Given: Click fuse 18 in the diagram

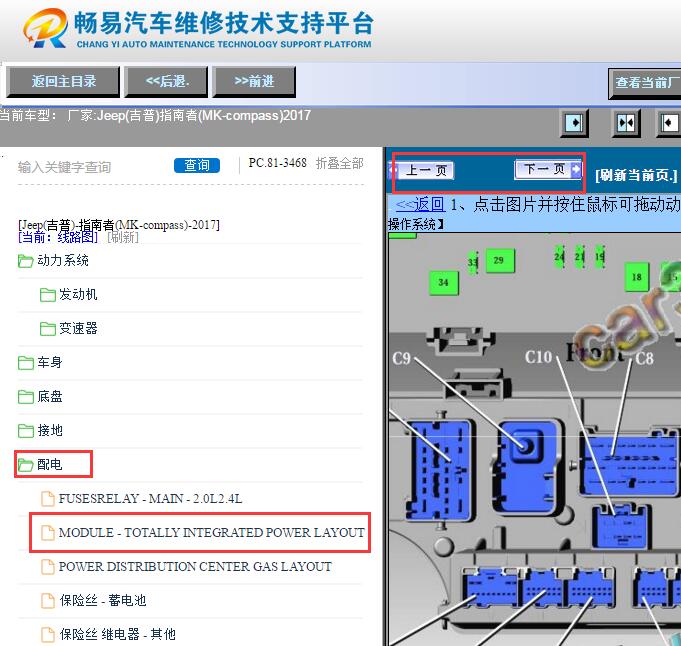Looking at the screenshot, I should click(x=637, y=277).
